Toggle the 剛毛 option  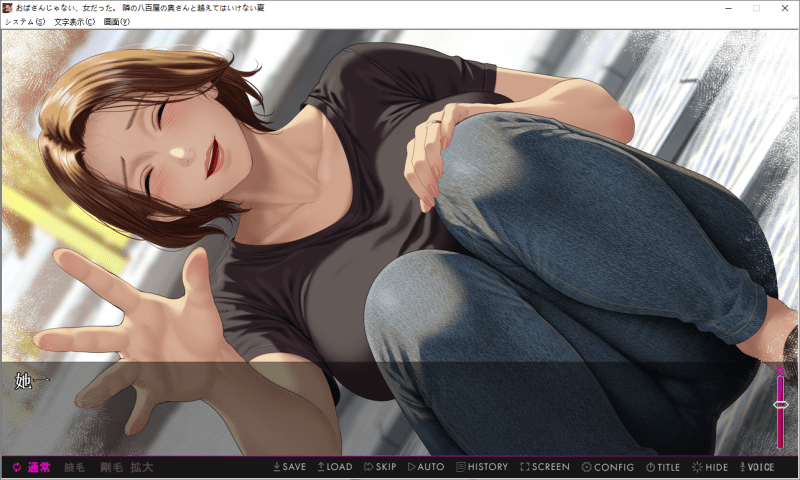click(x=111, y=467)
